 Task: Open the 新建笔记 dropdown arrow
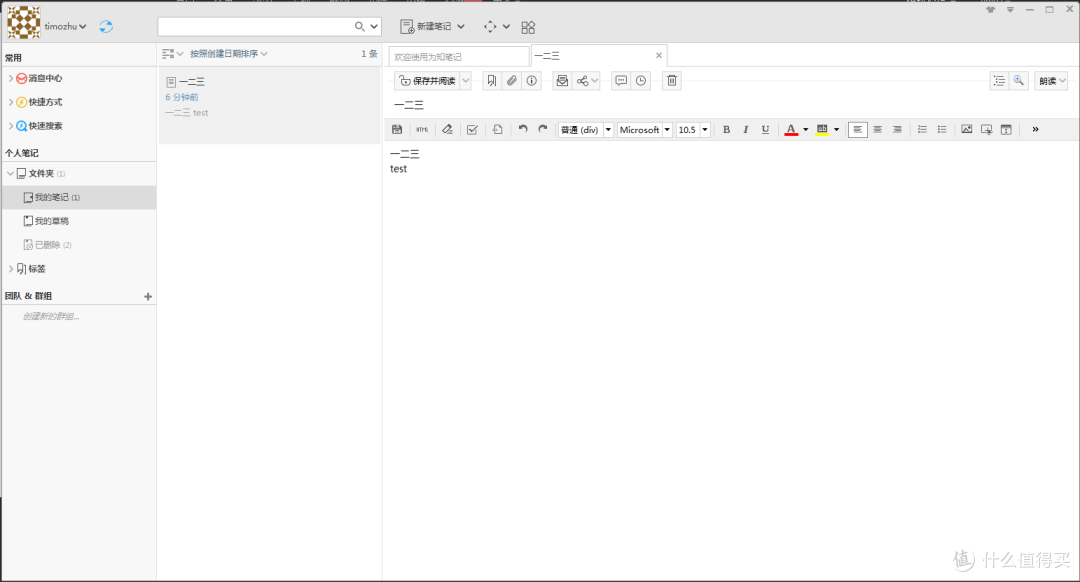pyautogui.click(x=461, y=26)
